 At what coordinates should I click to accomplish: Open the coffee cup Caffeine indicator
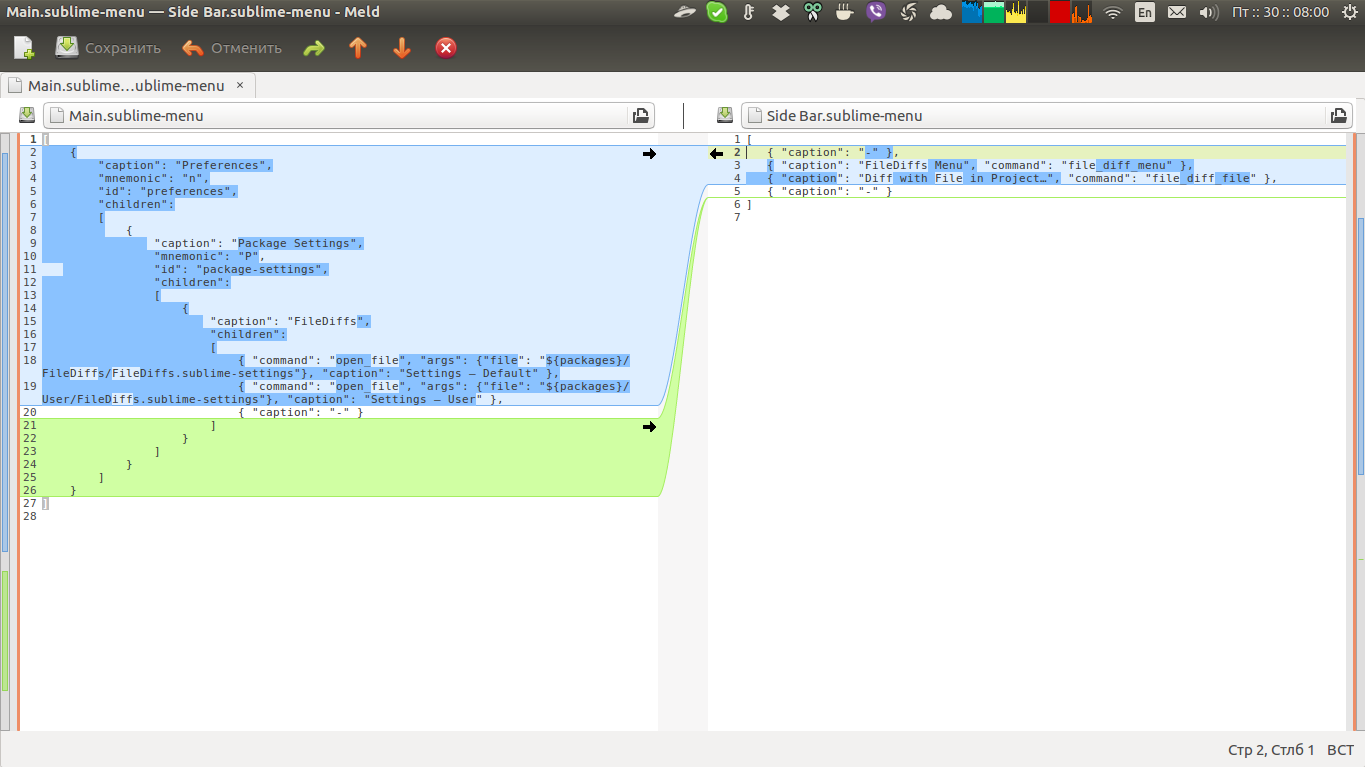(845, 12)
